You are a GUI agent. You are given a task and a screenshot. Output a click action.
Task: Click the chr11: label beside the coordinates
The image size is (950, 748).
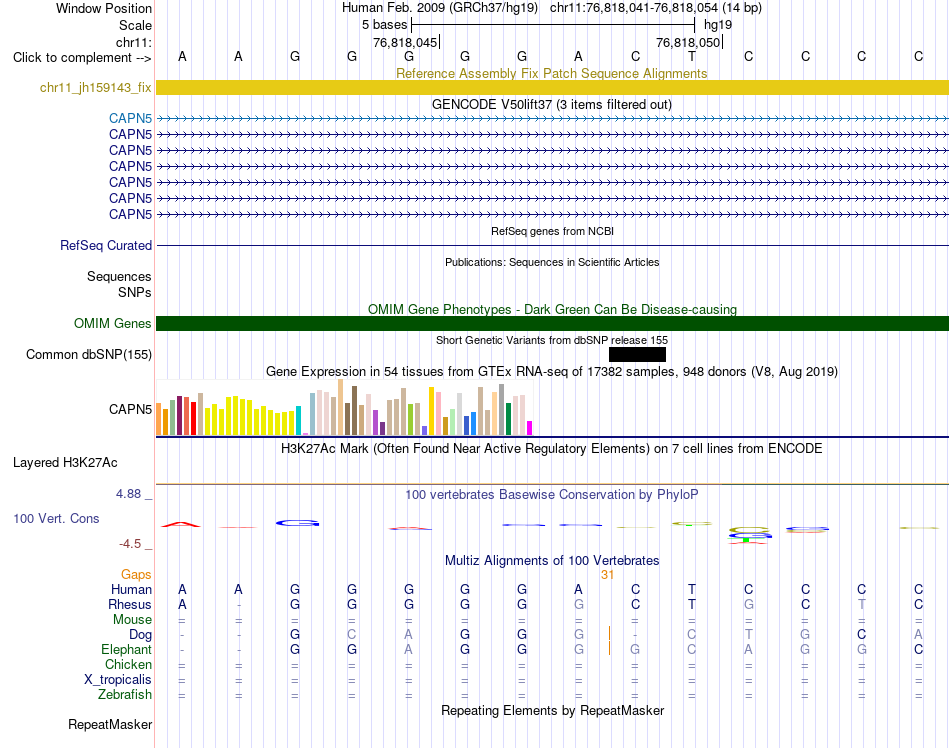coord(133,42)
